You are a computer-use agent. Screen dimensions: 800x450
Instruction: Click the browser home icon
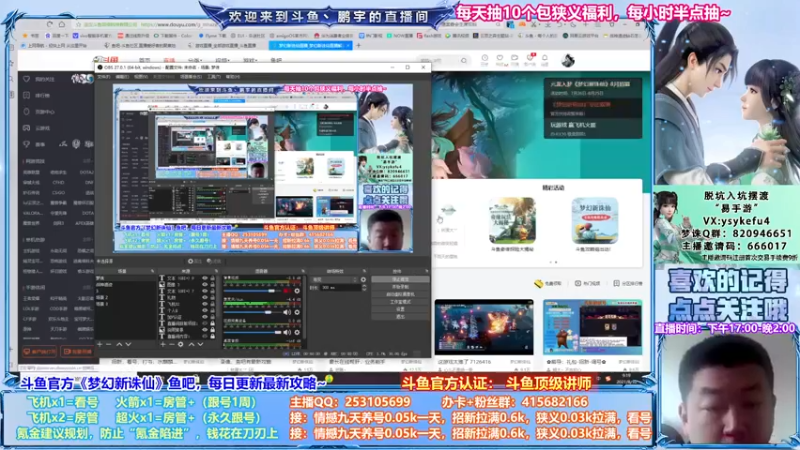pos(61,24)
